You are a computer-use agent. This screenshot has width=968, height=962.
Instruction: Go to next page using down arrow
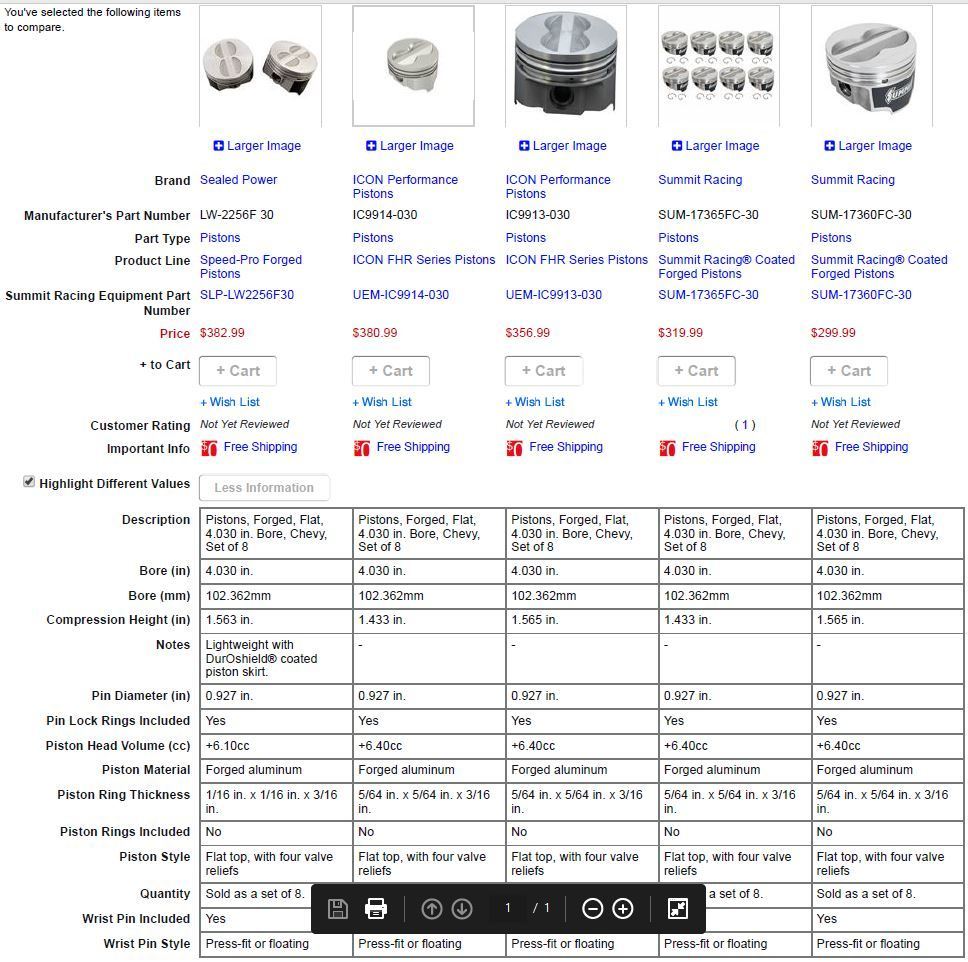tap(462, 908)
